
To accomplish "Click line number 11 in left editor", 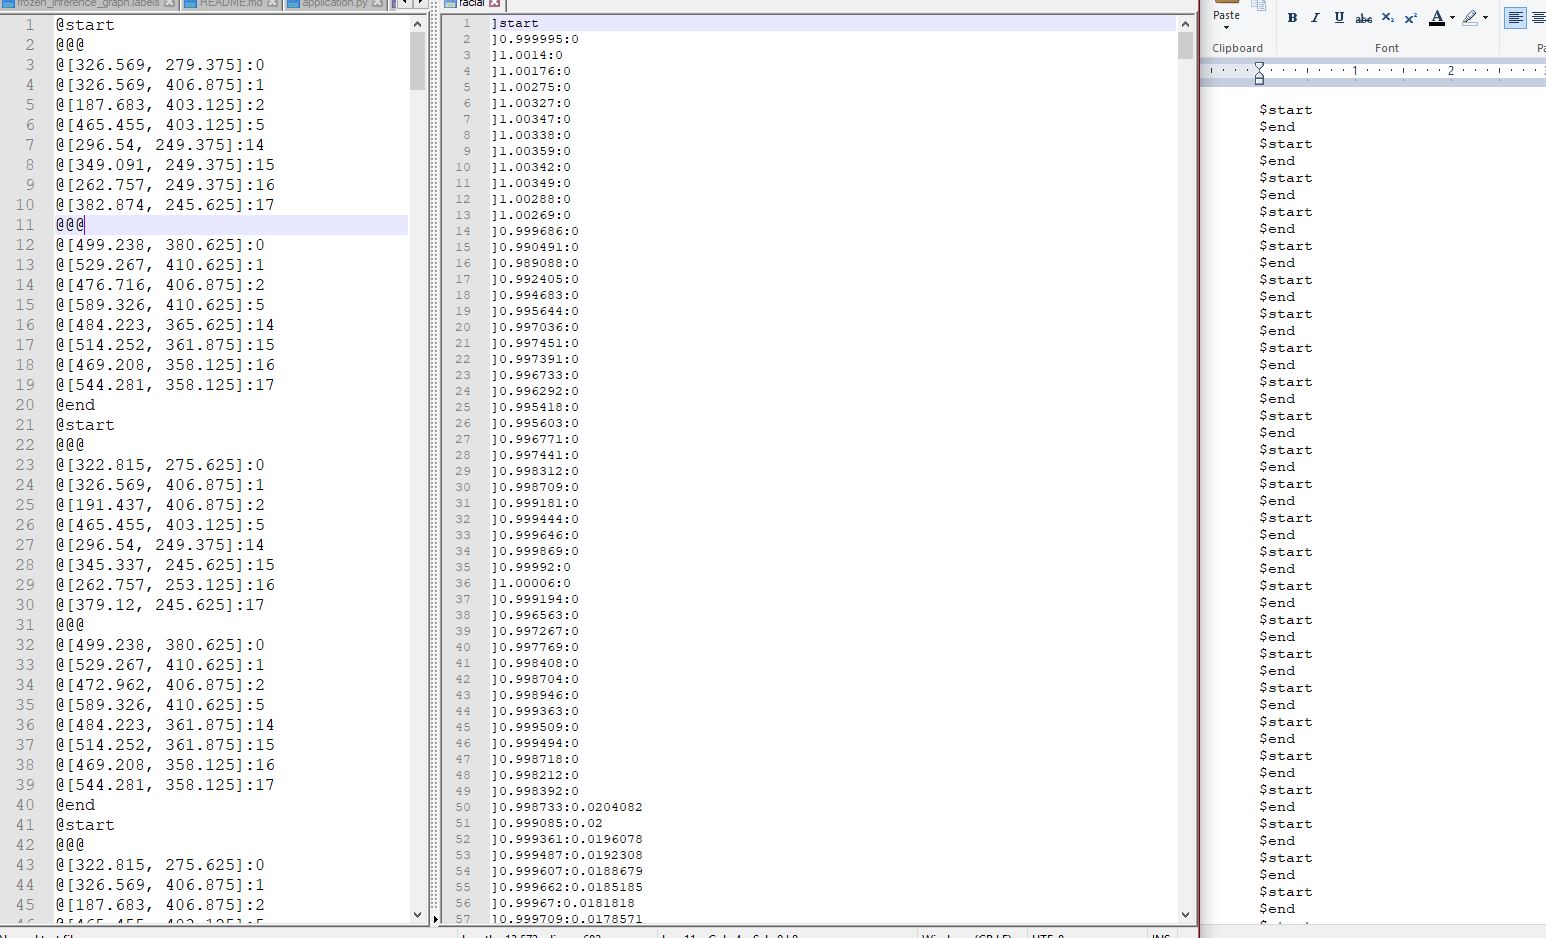I will click(x=26, y=225).
